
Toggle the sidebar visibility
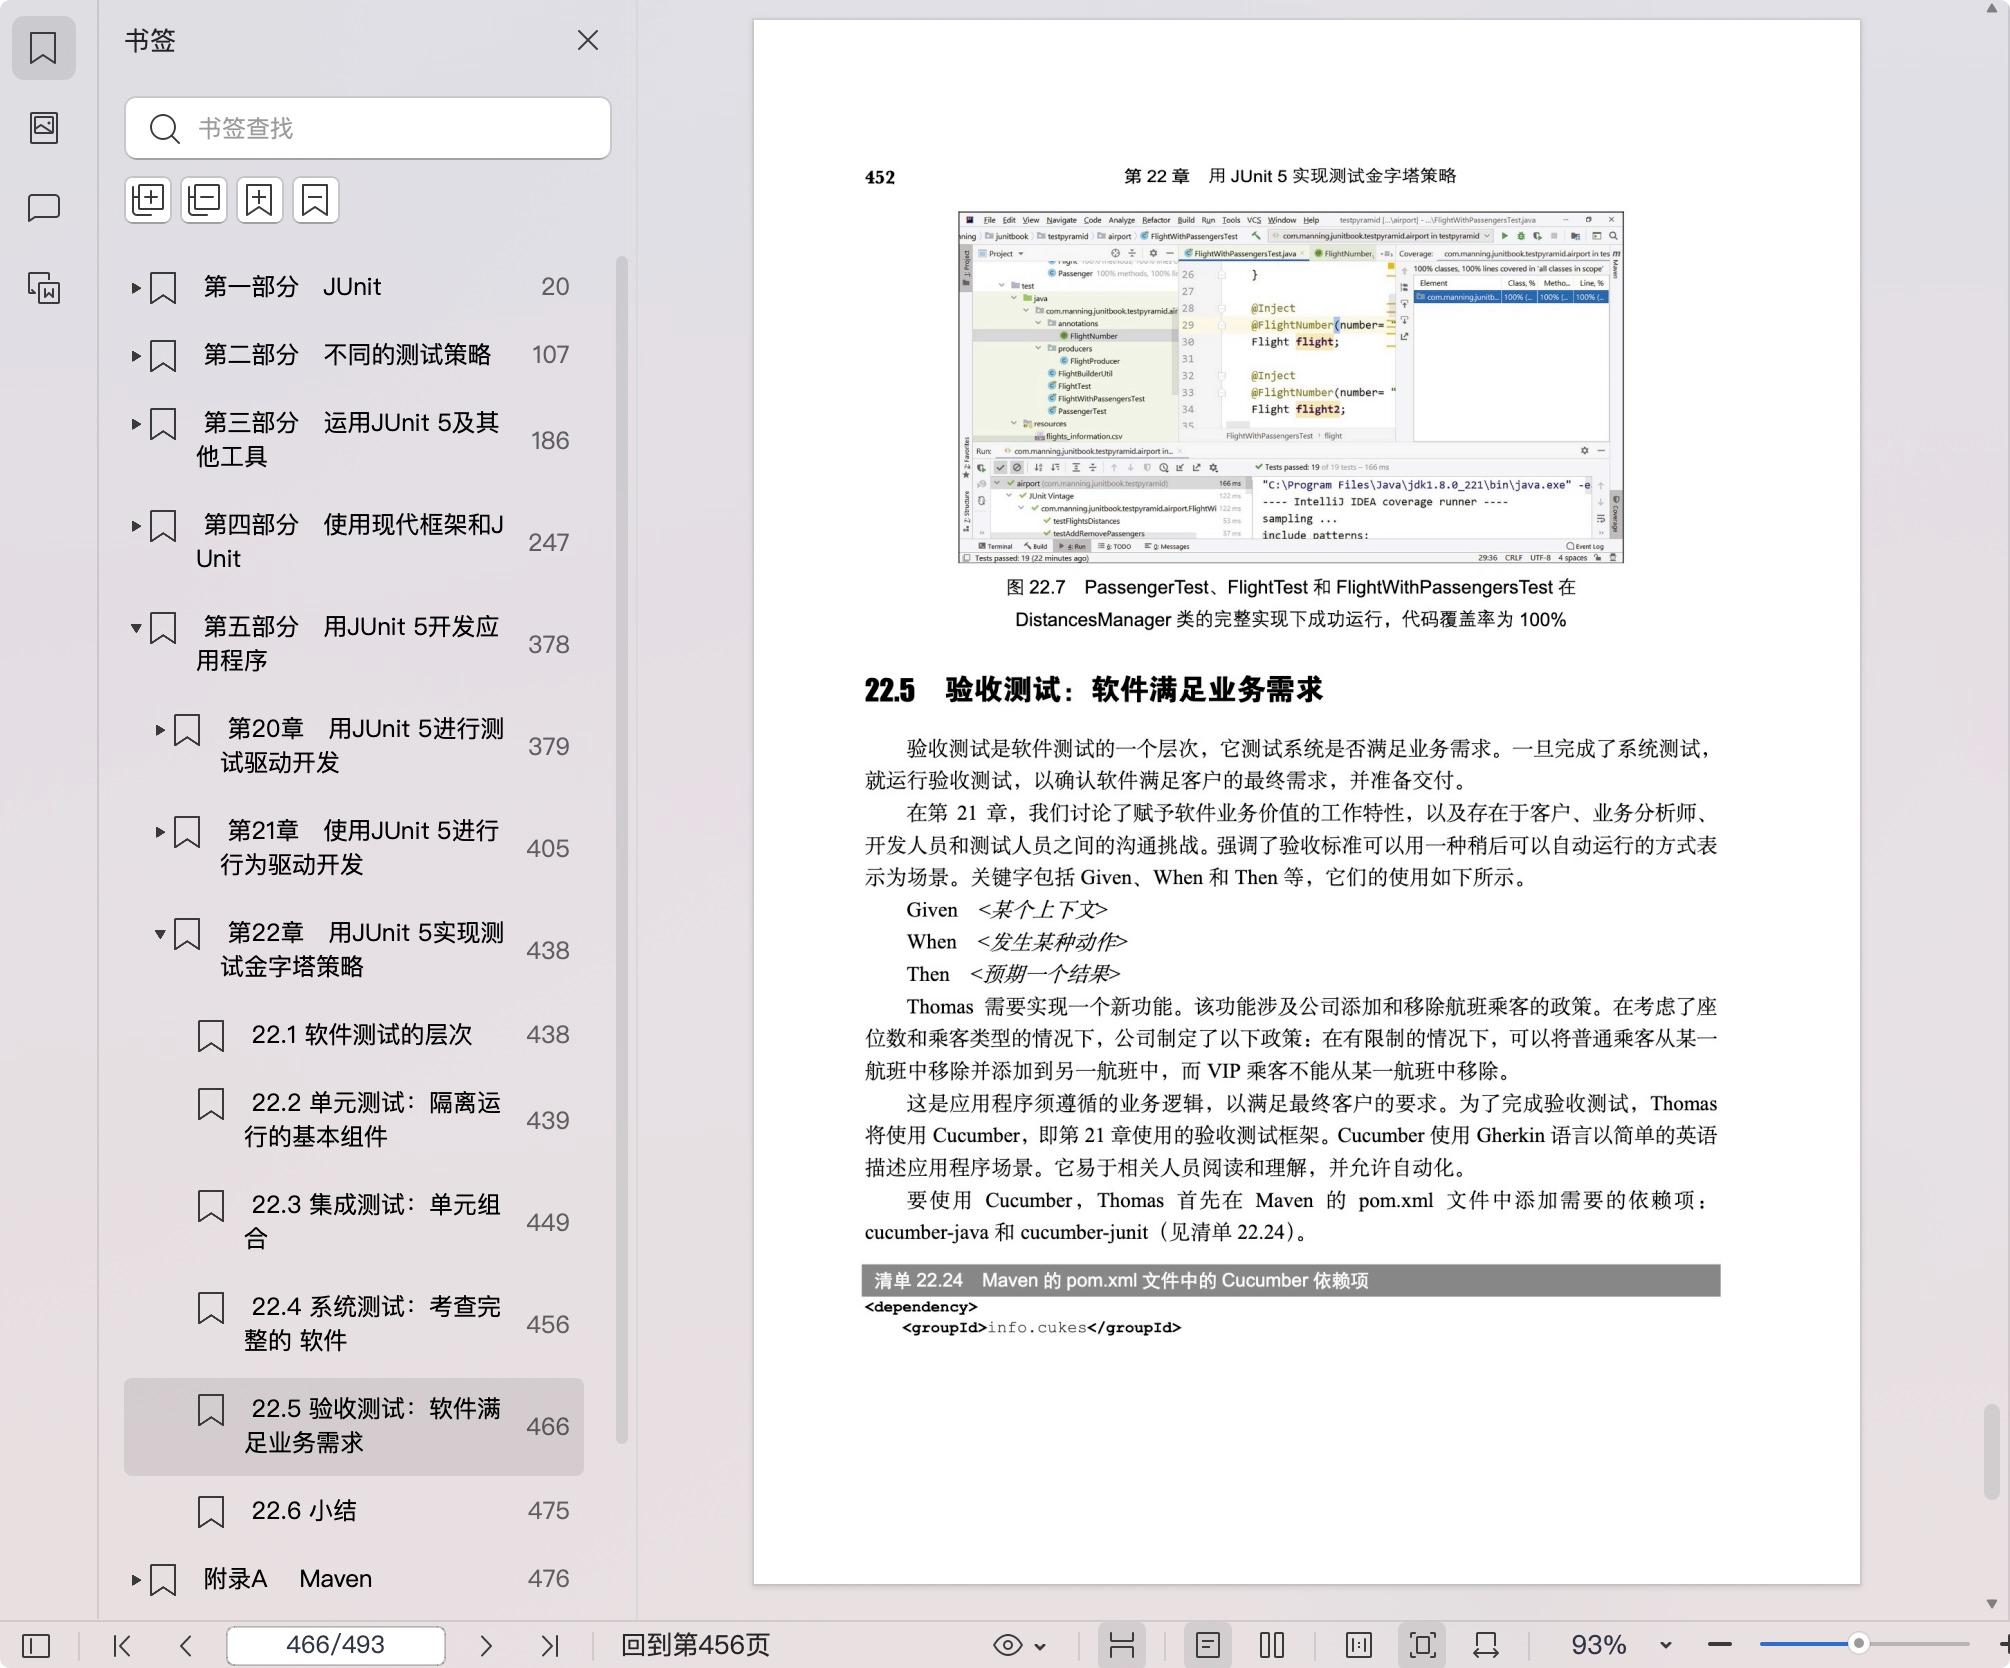pos(36,1645)
